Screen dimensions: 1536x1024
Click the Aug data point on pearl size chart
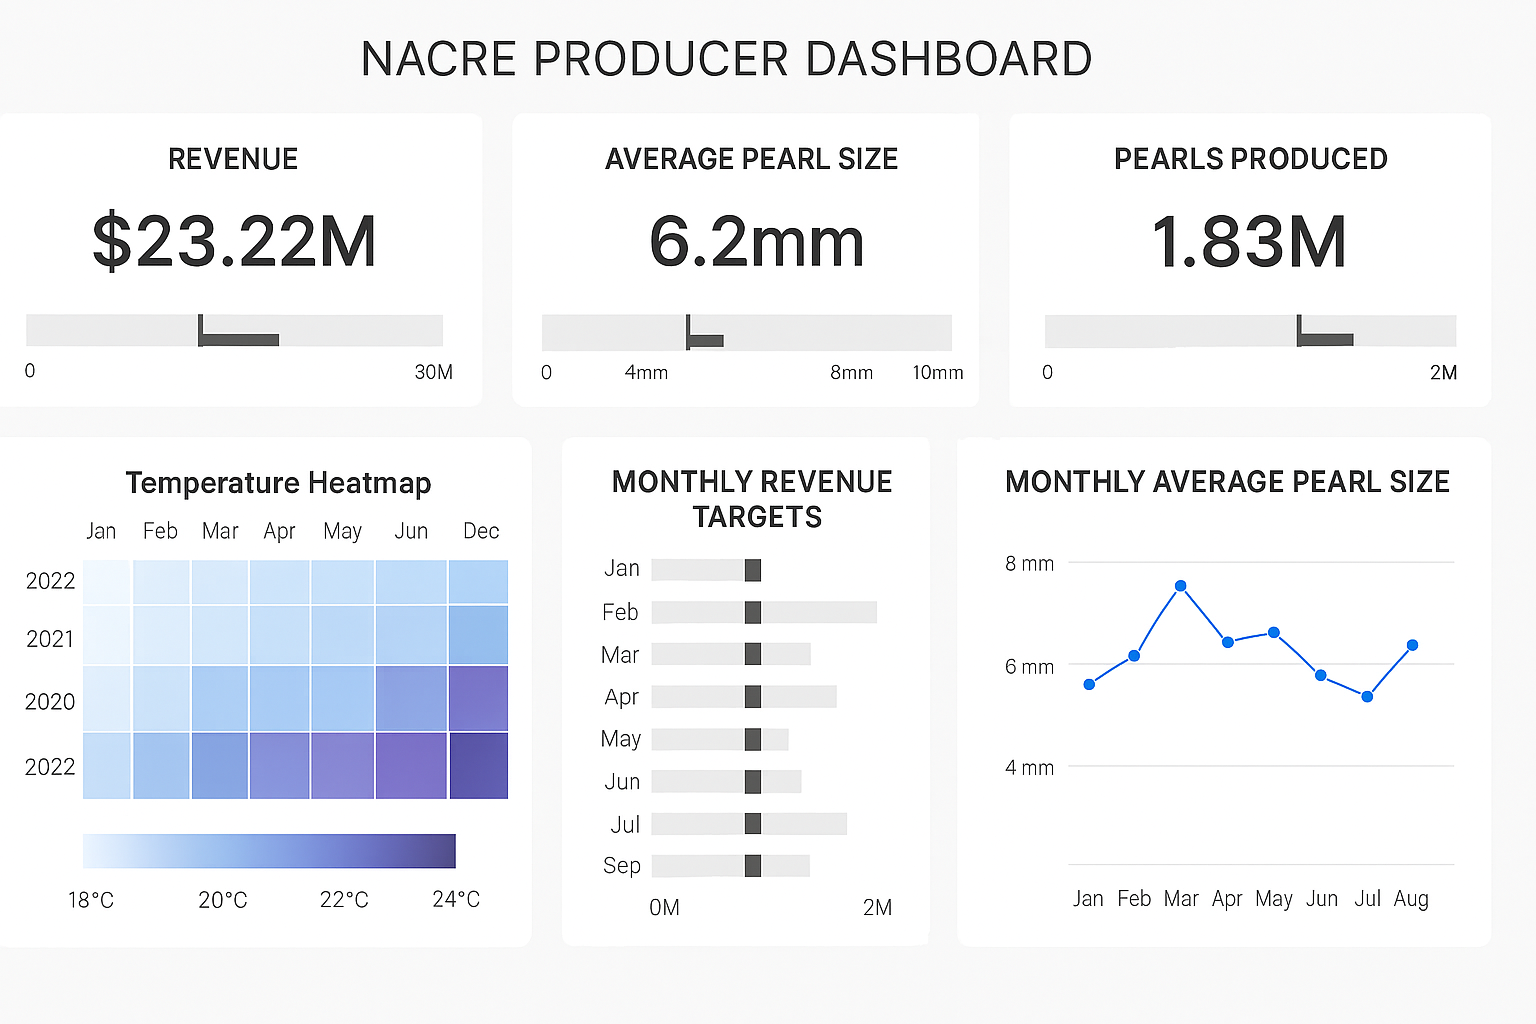(1412, 645)
